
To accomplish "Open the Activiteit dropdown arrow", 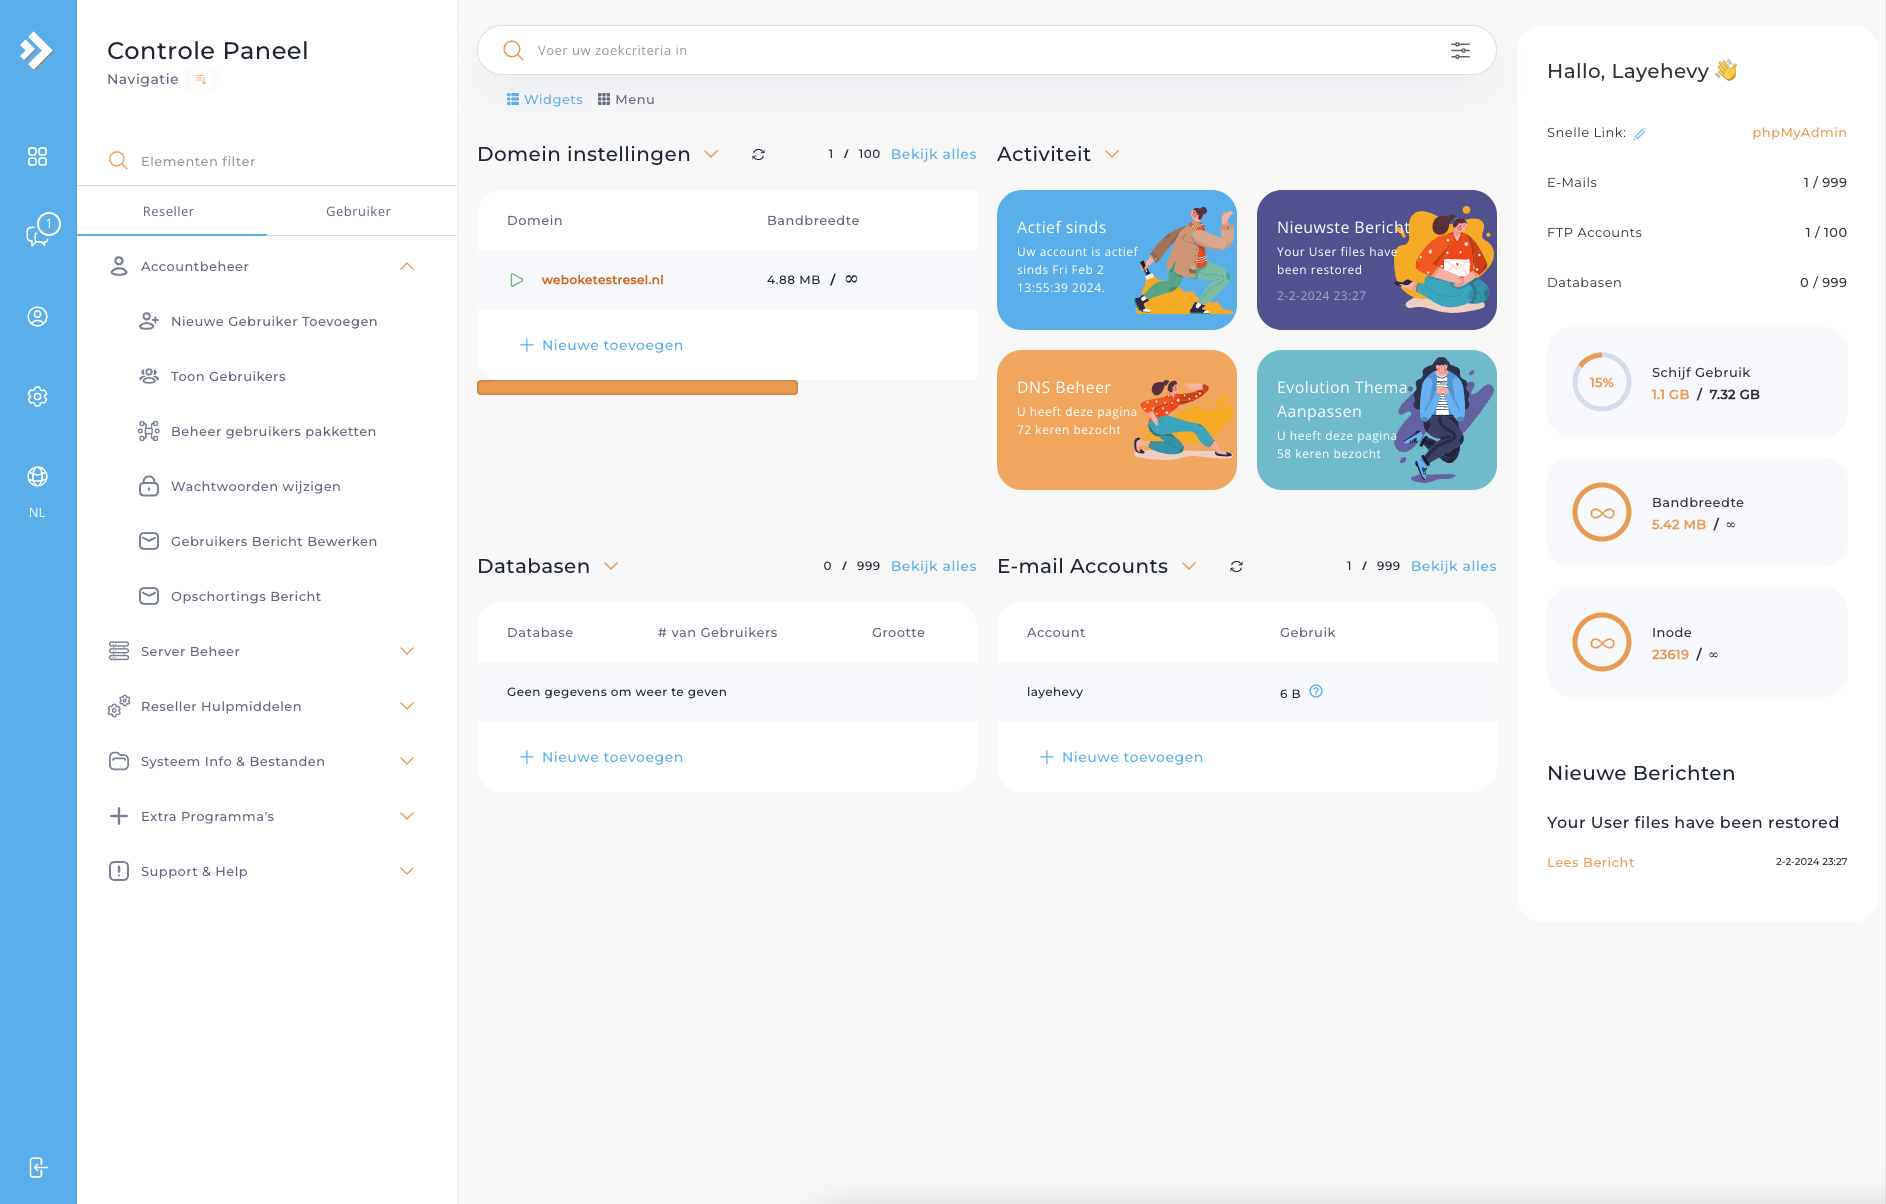I will (x=1111, y=154).
